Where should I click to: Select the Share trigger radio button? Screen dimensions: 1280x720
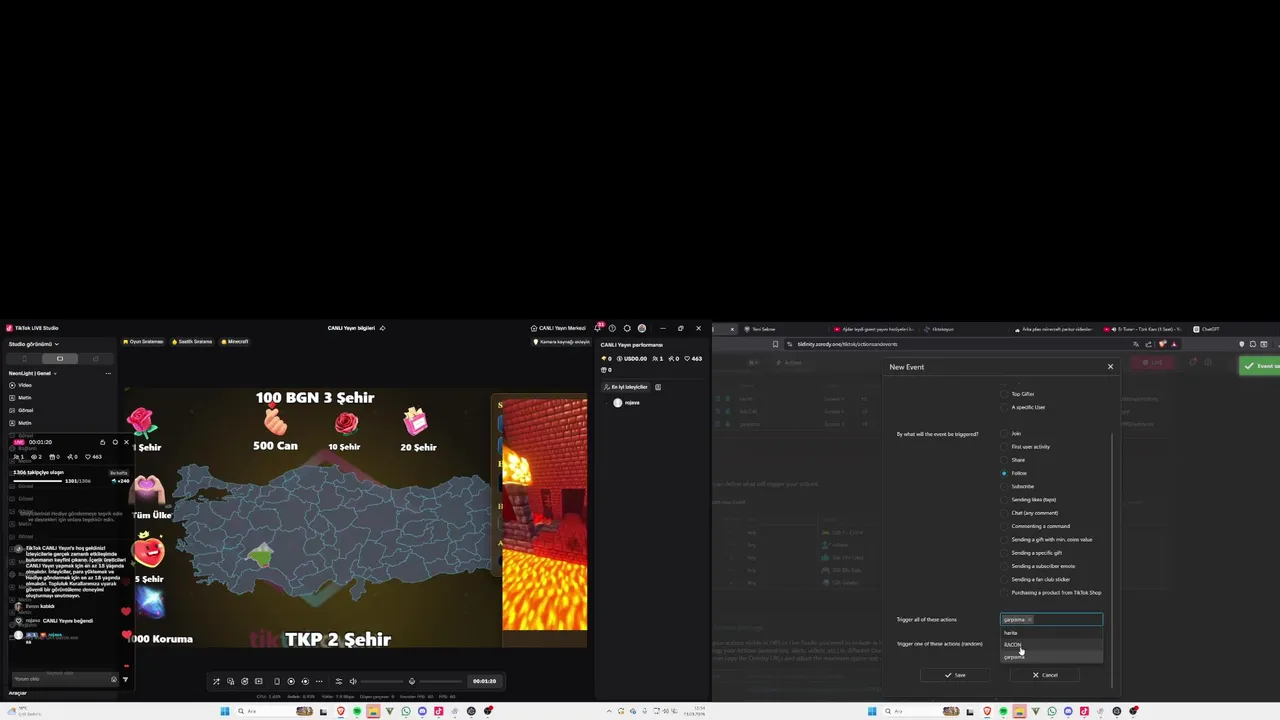[1005, 460]
